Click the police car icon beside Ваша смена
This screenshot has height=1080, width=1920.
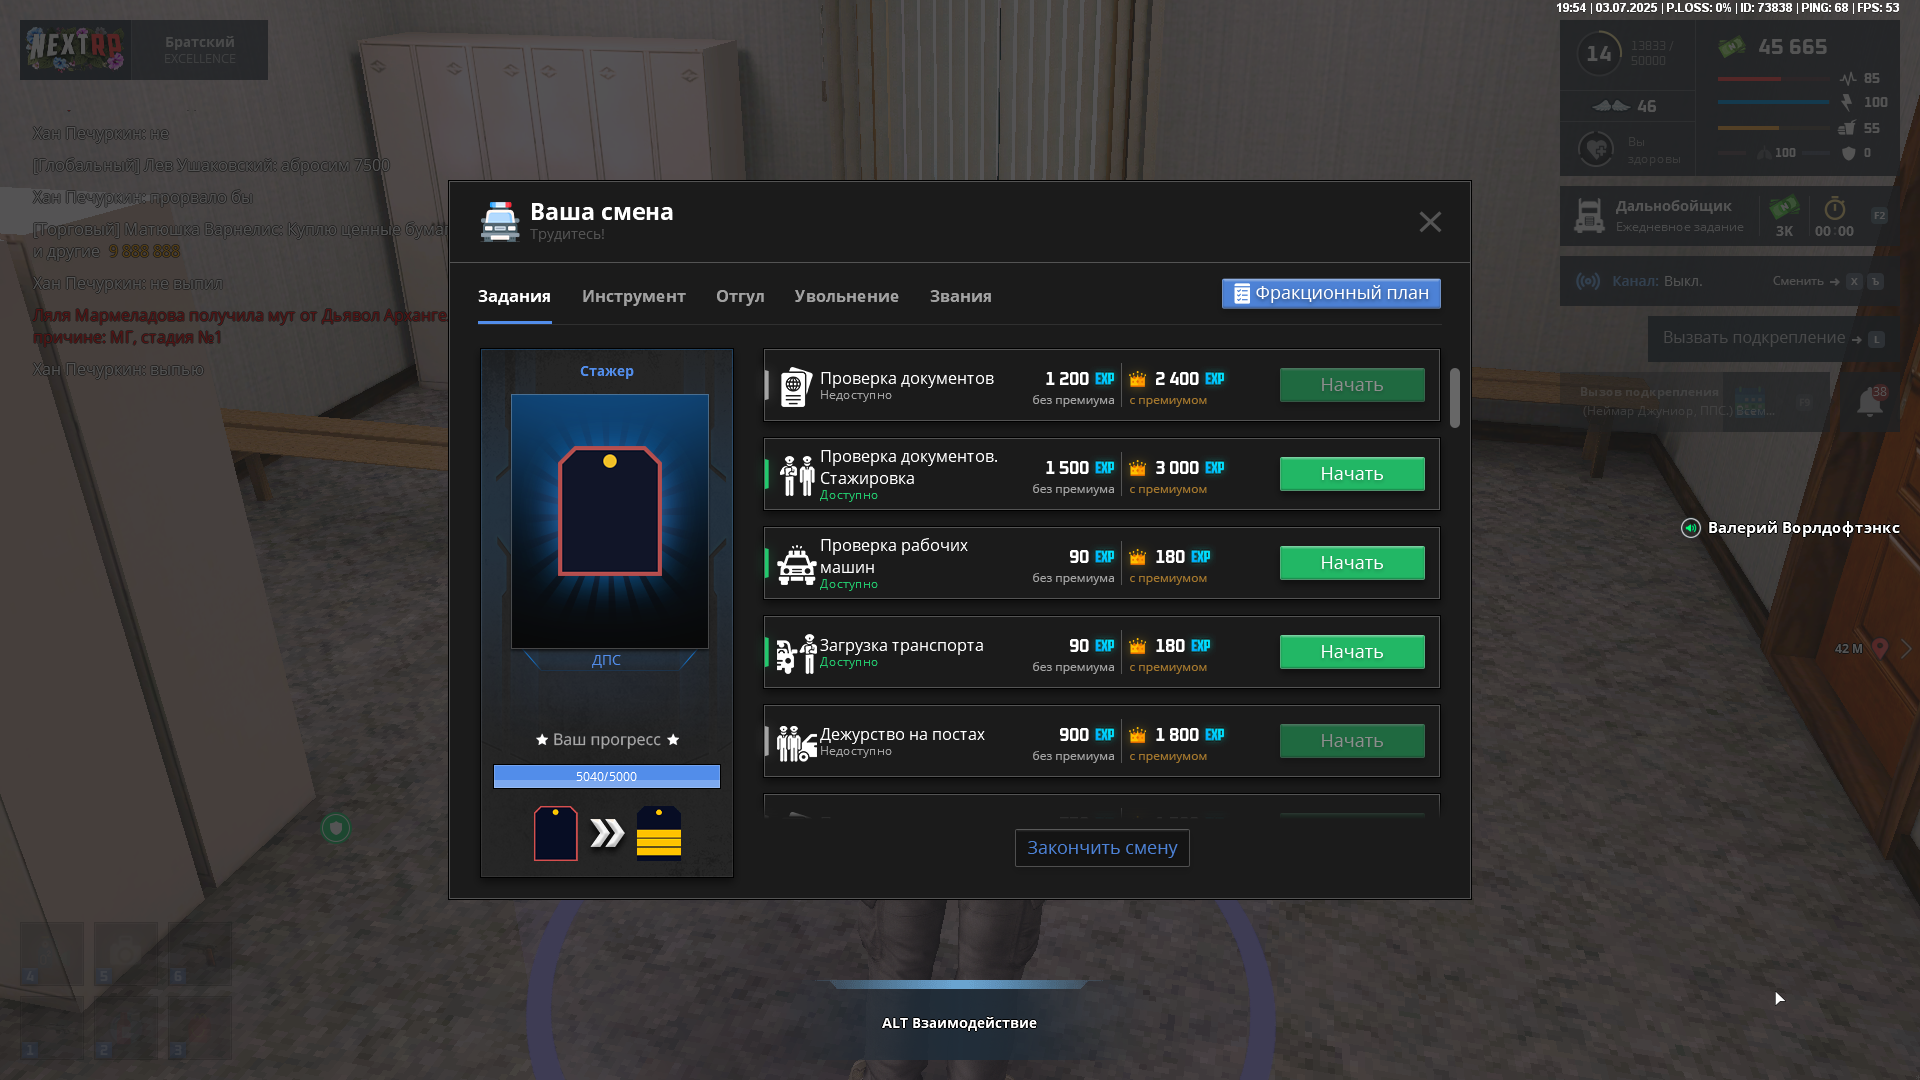click(x=500, y=221)
